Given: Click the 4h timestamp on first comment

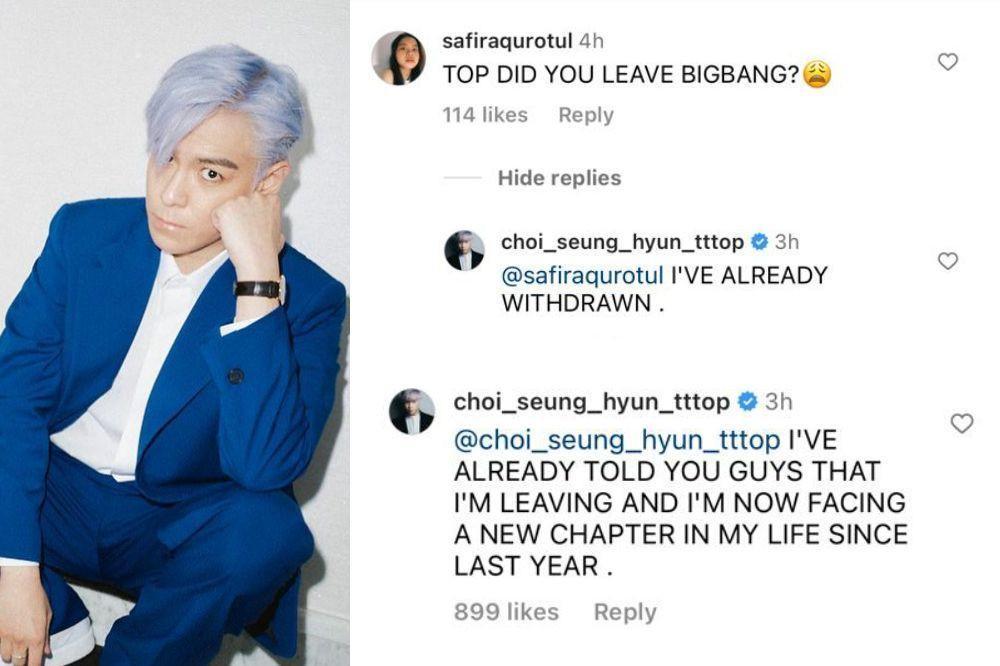Looking at the screenshot, I should (x=591, y=41).
